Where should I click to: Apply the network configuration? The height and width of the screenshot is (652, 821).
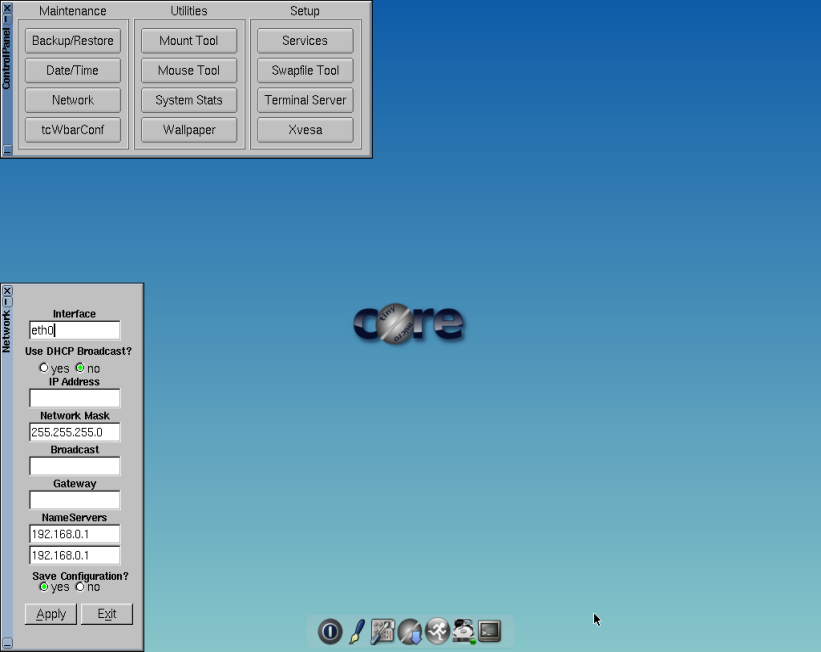(x=51, y=614)
